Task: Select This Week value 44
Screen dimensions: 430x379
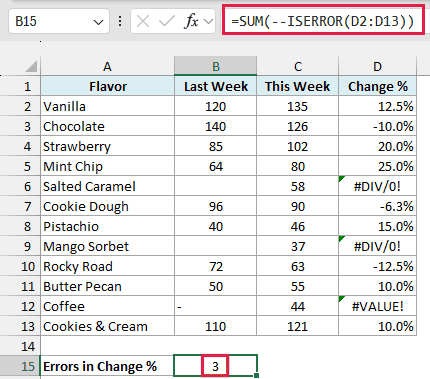Action: pos(298,306)
